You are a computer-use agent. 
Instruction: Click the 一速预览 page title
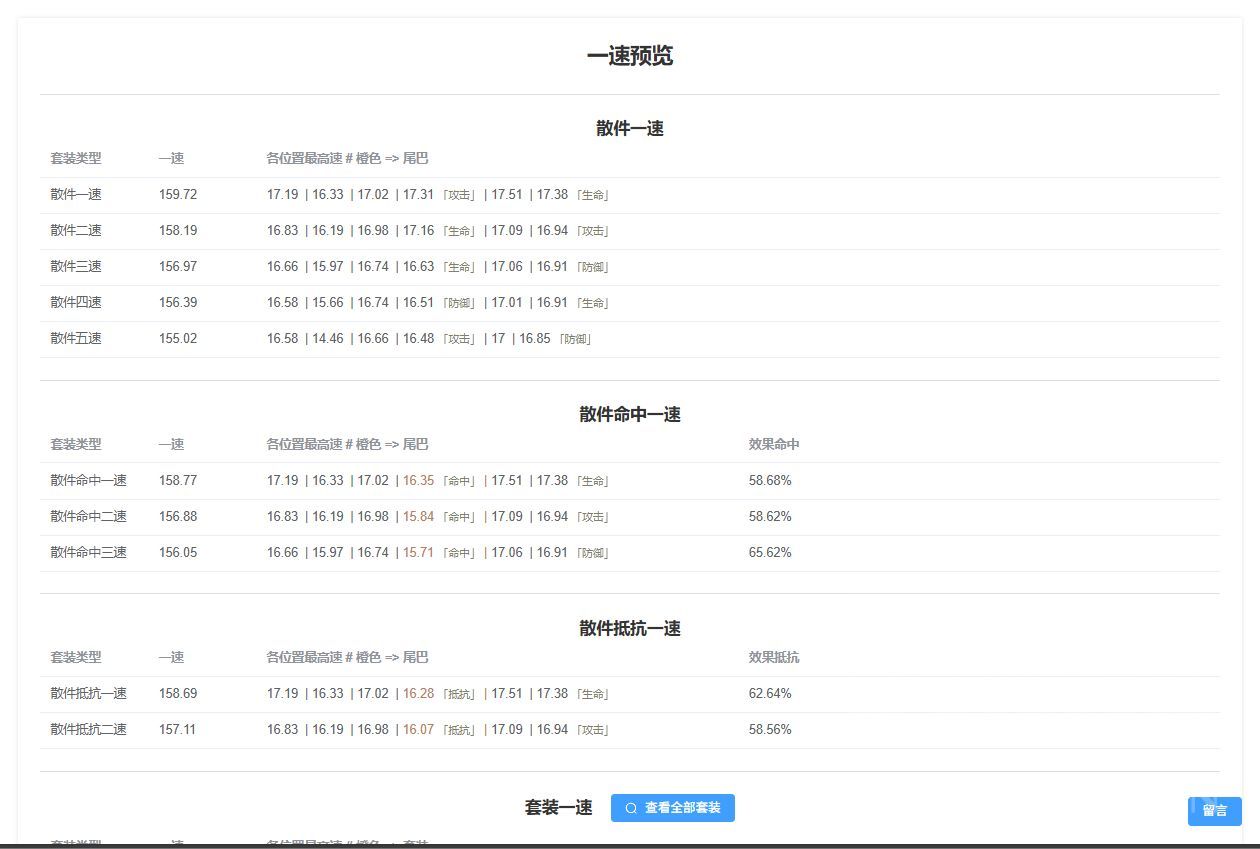[629, 56]
